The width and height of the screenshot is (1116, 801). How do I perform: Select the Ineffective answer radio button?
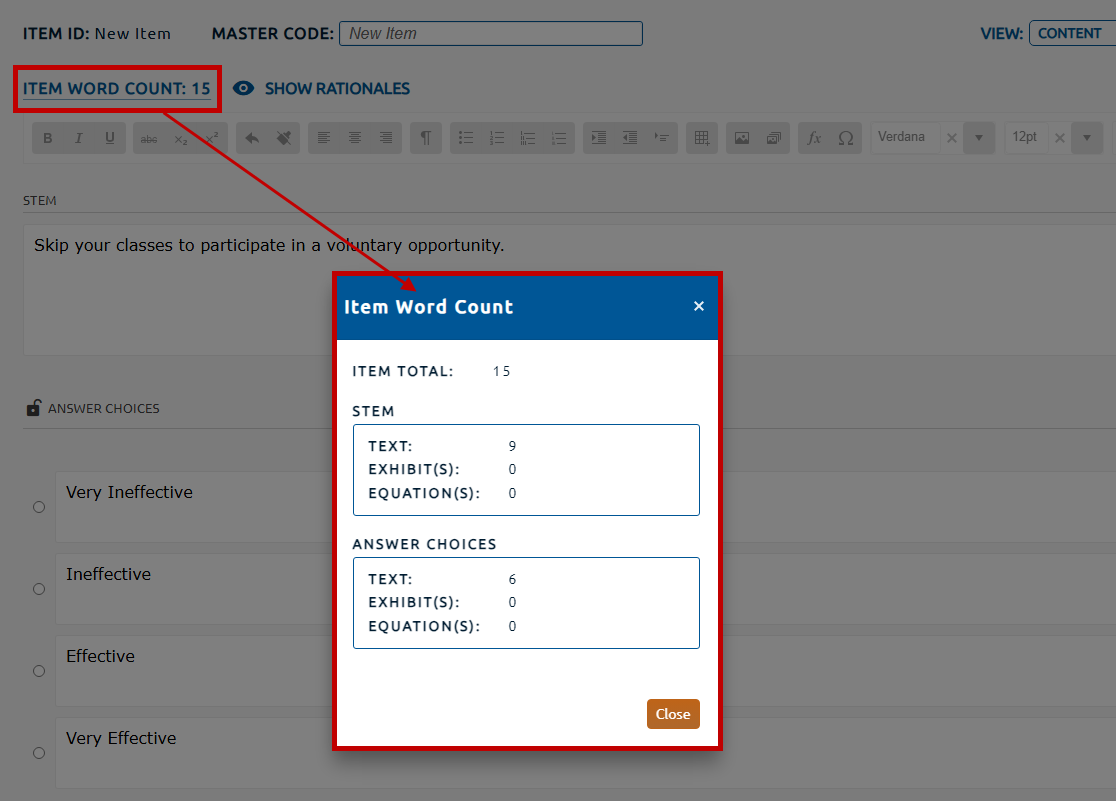39,589
